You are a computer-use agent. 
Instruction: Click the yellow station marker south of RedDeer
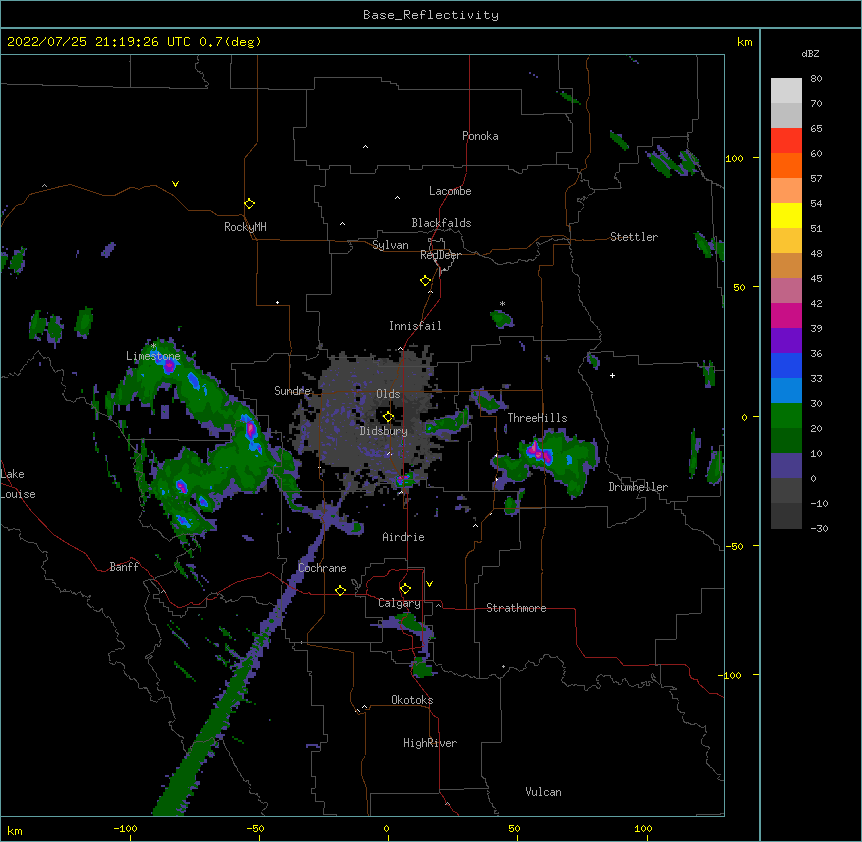point(425,281)
